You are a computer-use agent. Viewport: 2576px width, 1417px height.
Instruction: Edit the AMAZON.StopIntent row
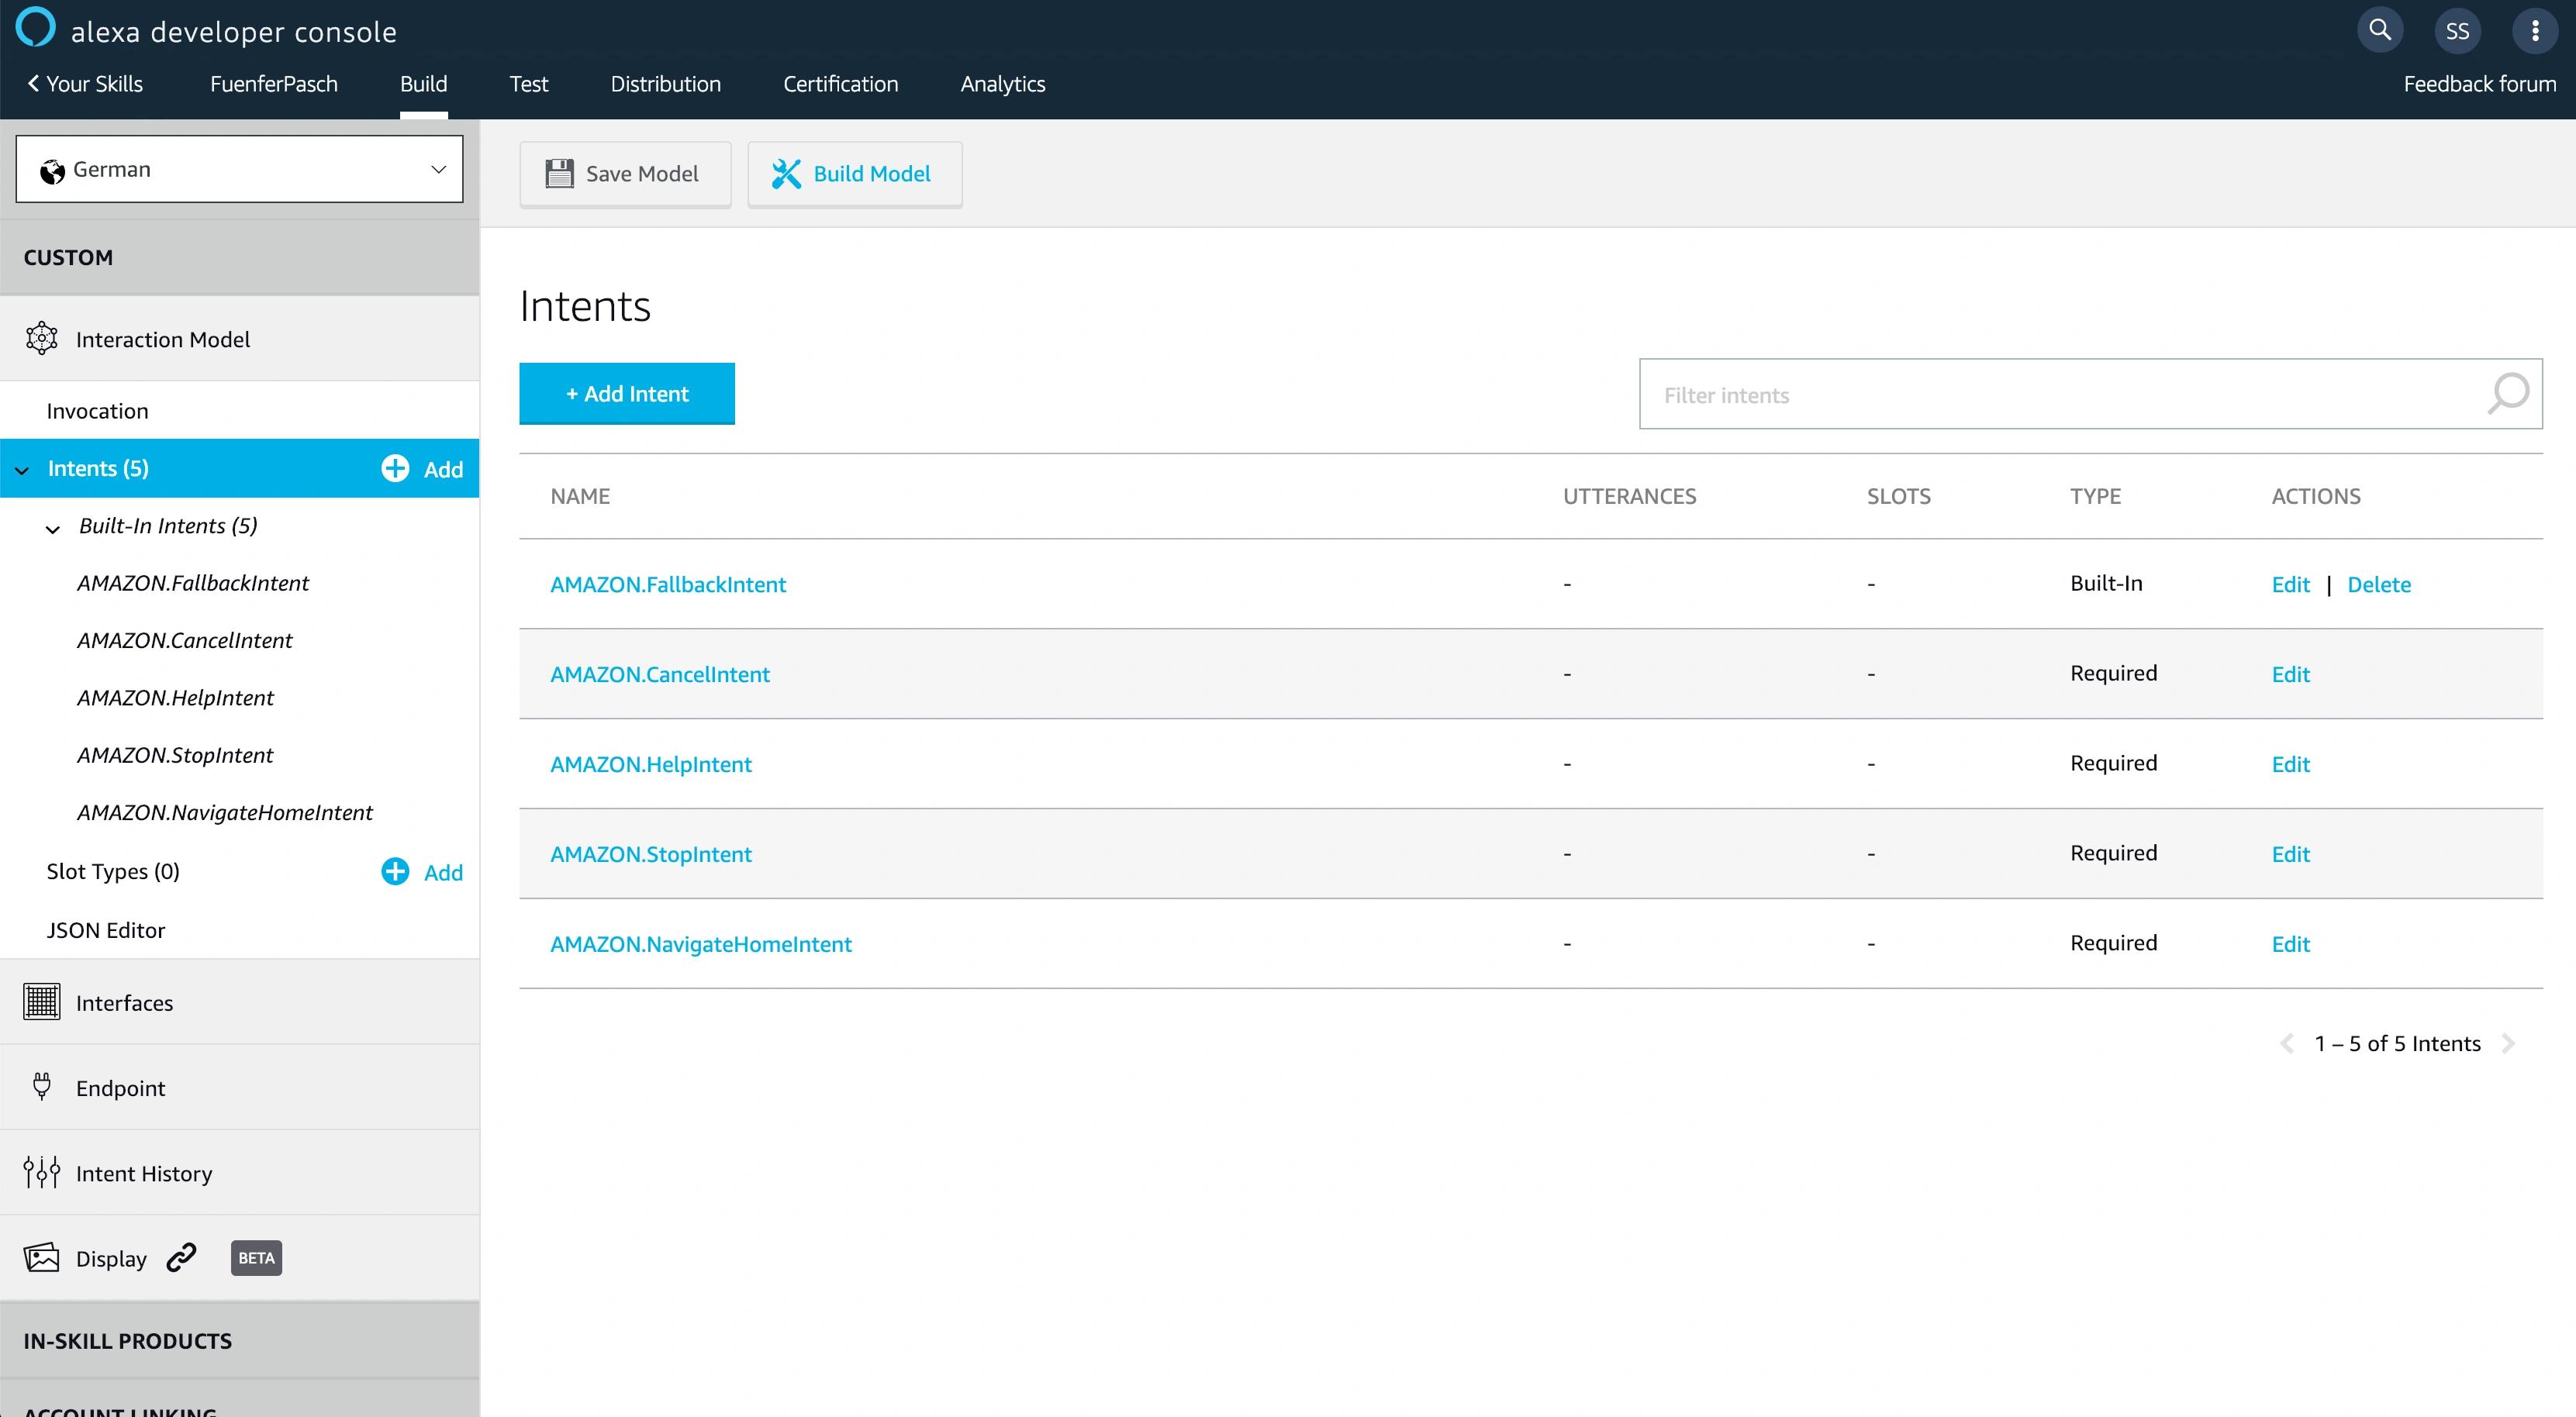(2290, 854)
